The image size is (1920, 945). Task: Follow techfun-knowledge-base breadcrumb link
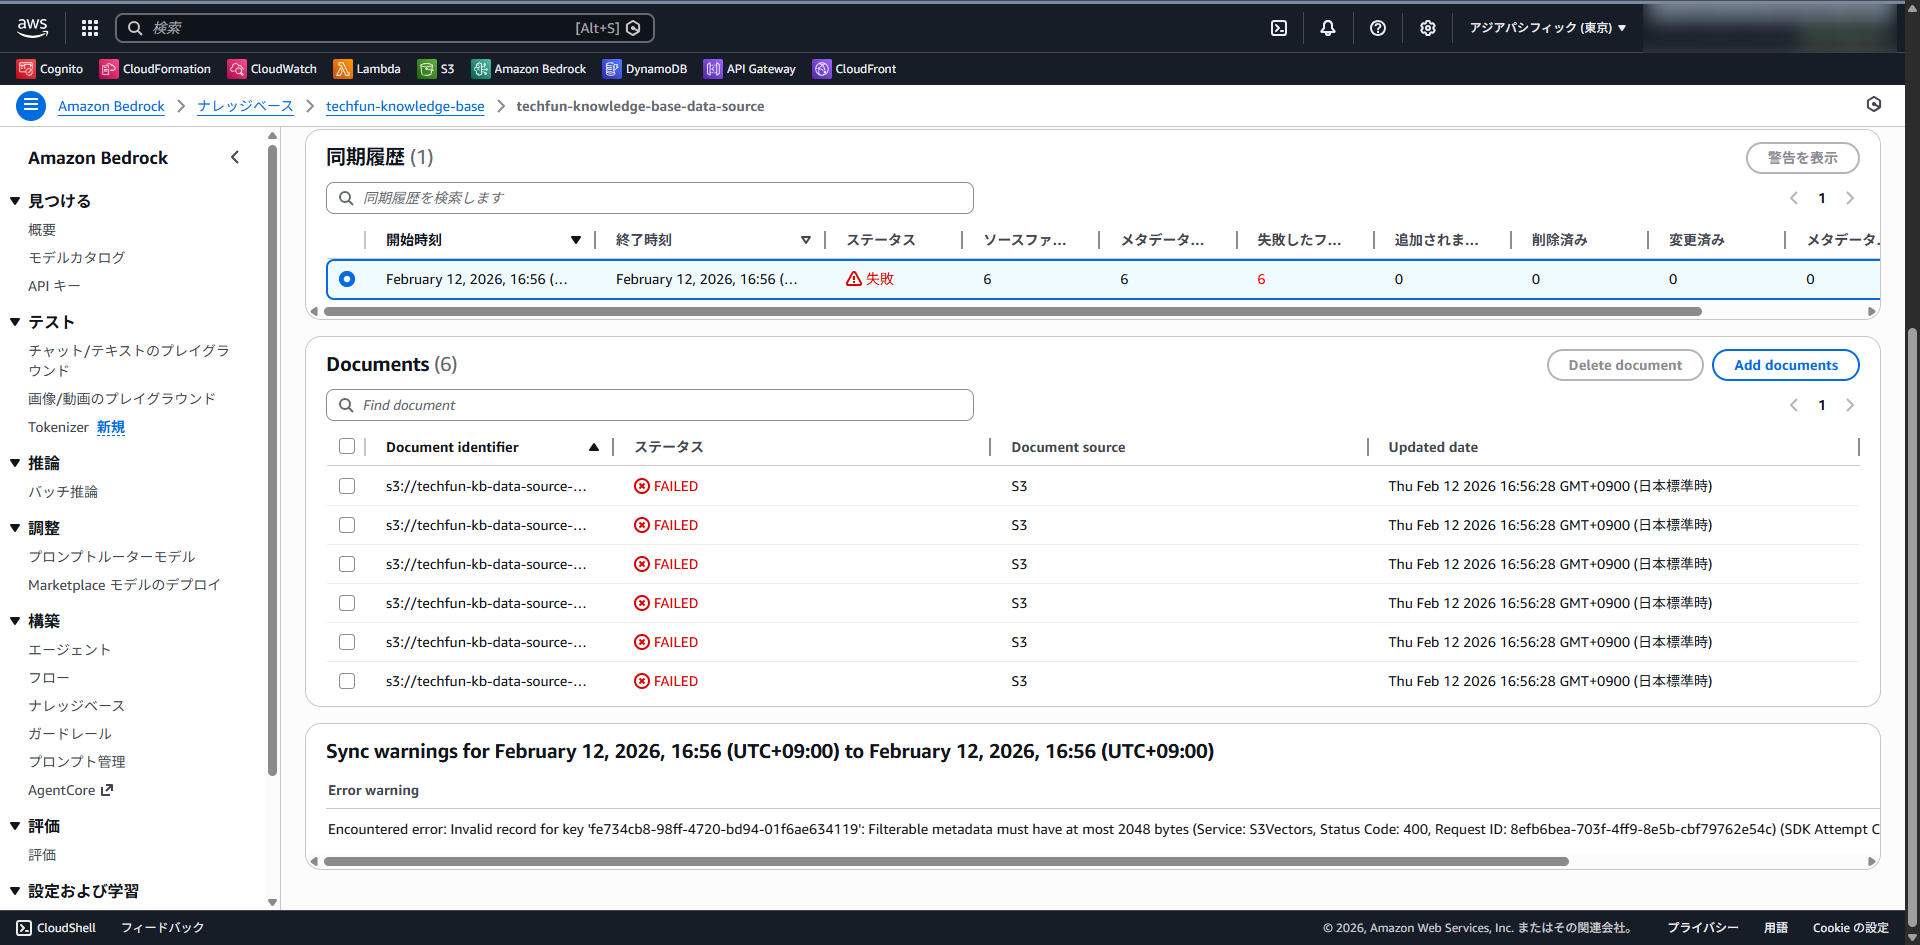(405, 106)
